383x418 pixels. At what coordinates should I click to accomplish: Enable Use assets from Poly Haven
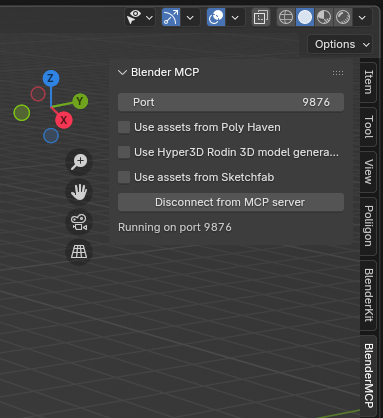[x=124, y=127]
